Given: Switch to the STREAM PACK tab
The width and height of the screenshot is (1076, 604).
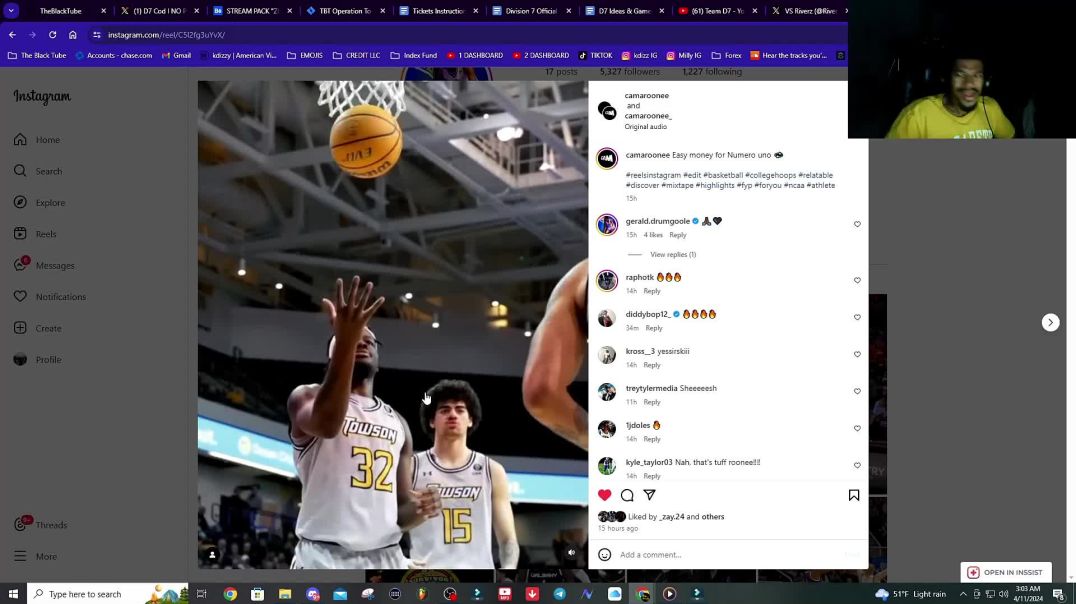Looking at the screenshot, I should coord(251,10).
